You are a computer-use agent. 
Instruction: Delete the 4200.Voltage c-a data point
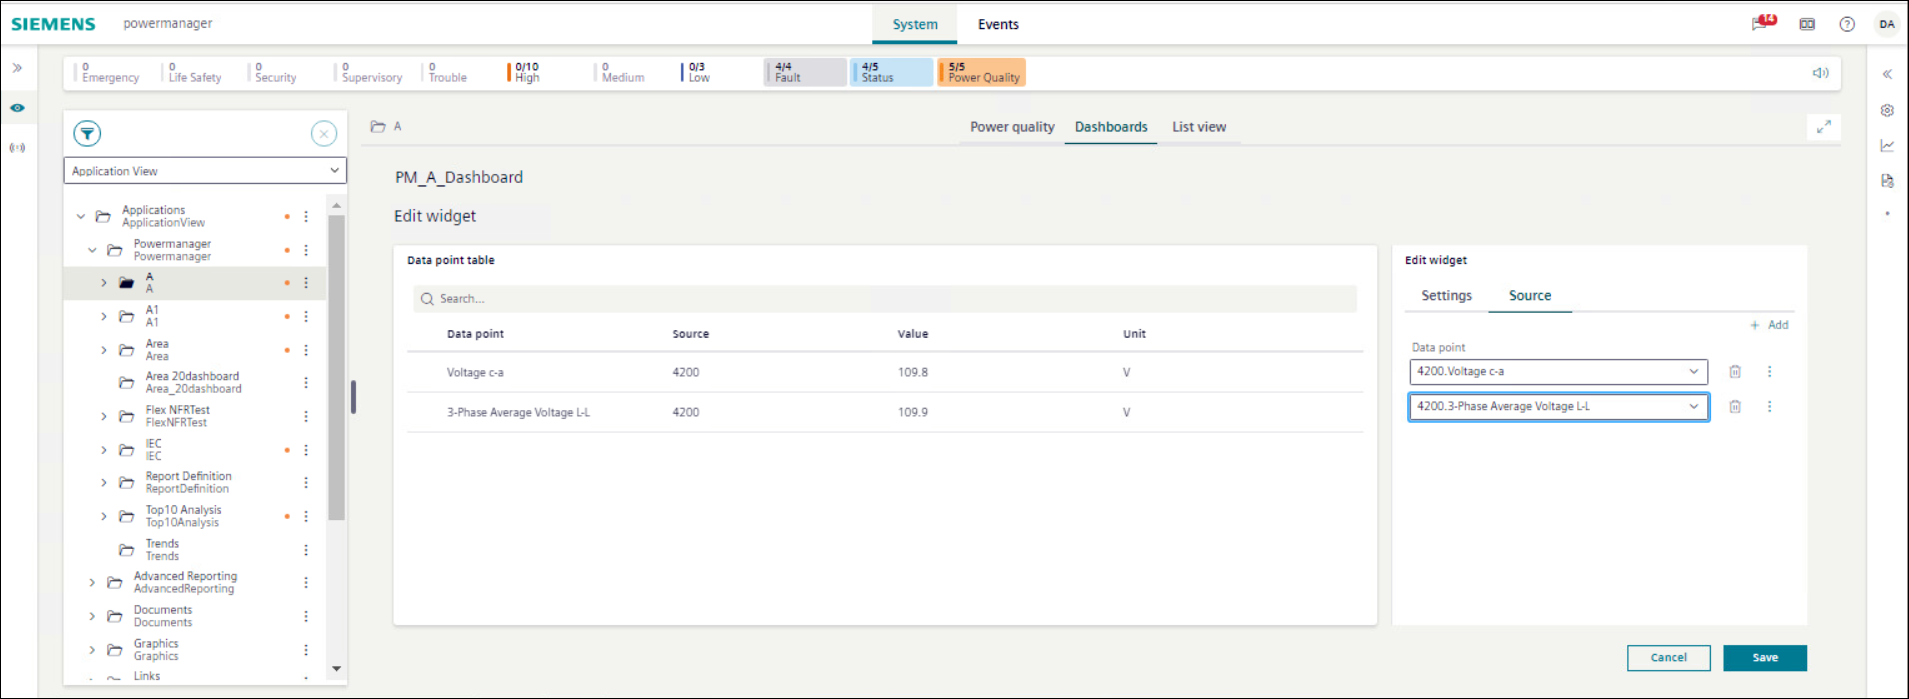pos(1735,372)
